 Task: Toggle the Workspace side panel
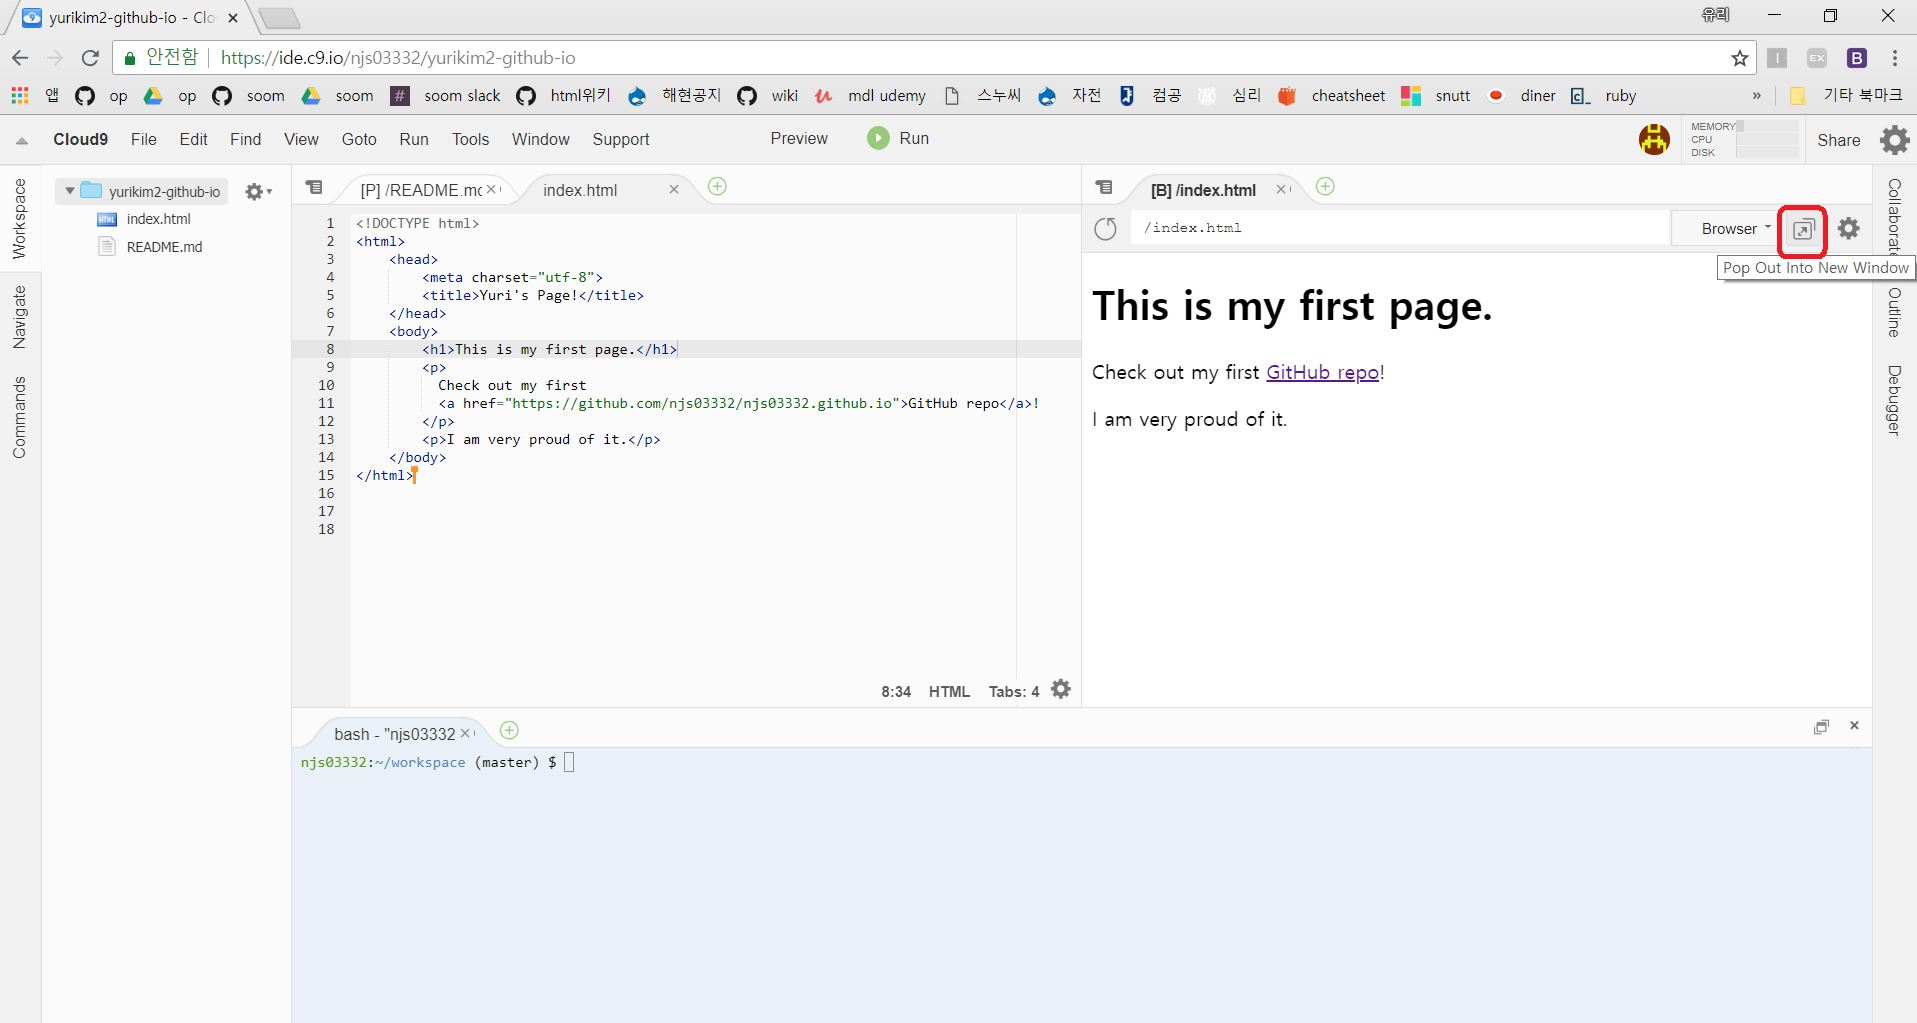(19, 219)
